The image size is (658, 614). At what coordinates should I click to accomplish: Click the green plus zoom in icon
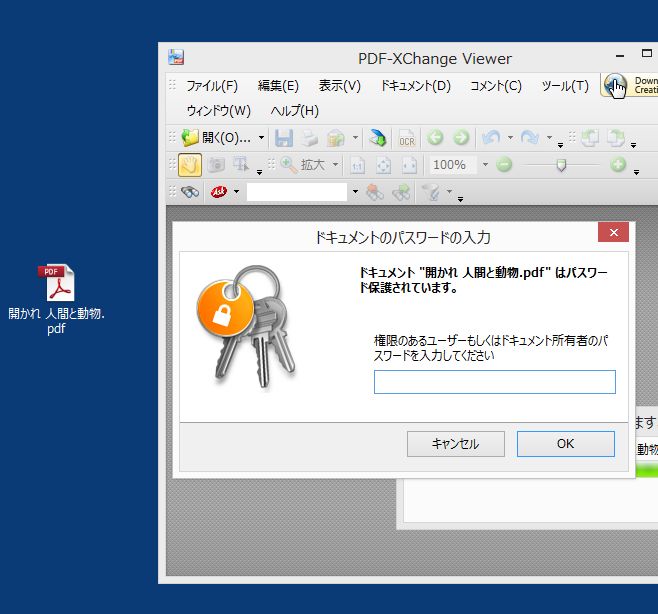point(618,165)
